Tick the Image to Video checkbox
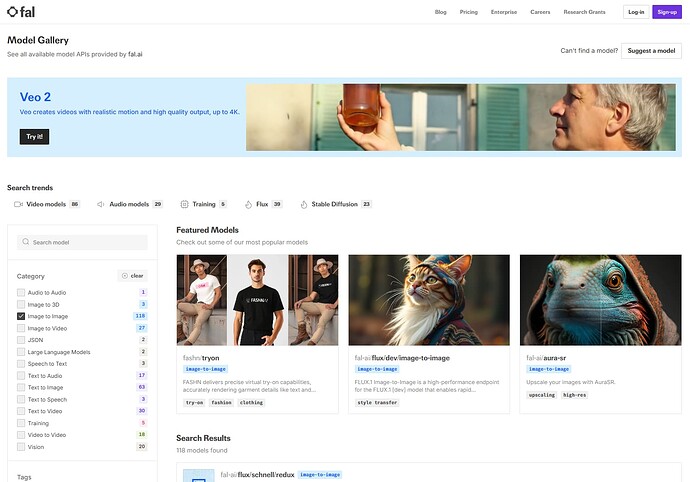Image resolution: width=690 pixels, height=482 pixels. click(21, 328)
